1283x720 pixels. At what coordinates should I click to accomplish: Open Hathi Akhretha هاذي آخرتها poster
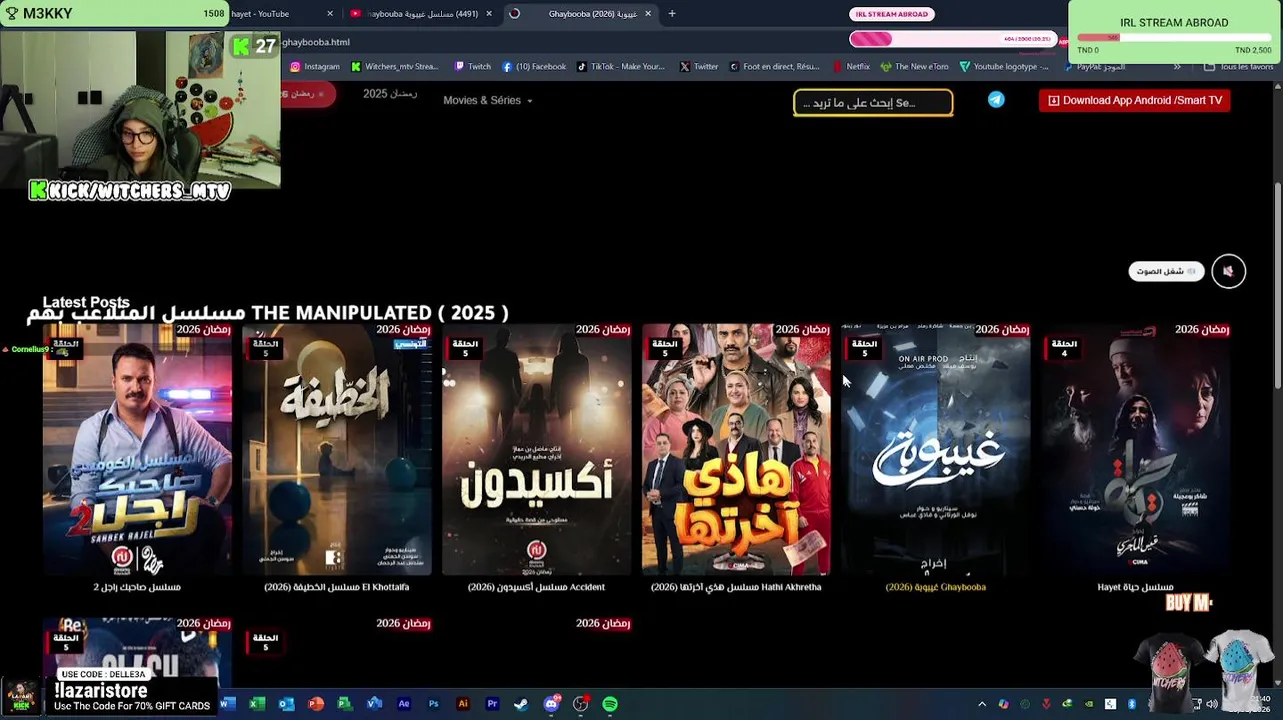(736, 449)
